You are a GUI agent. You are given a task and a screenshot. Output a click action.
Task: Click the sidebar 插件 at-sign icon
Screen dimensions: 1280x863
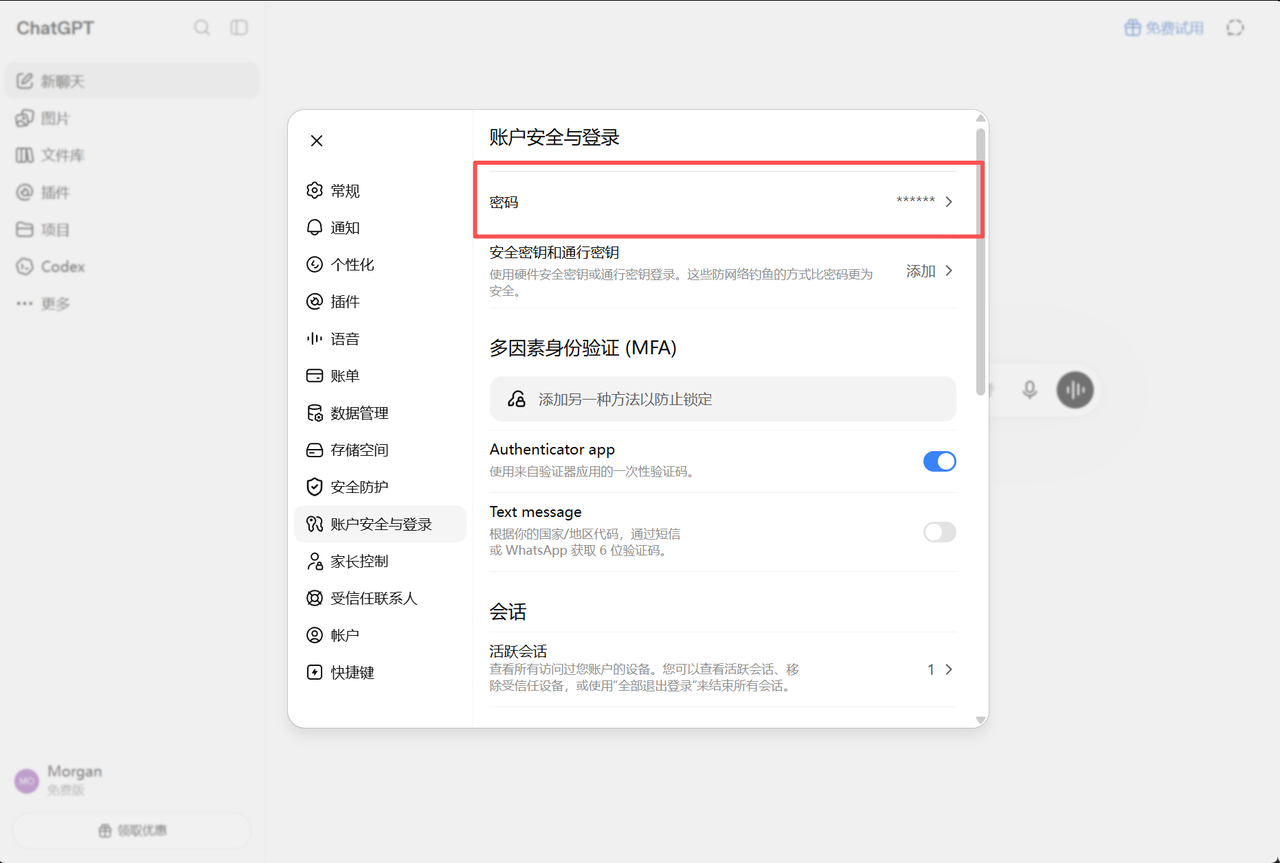coord(25,192)
